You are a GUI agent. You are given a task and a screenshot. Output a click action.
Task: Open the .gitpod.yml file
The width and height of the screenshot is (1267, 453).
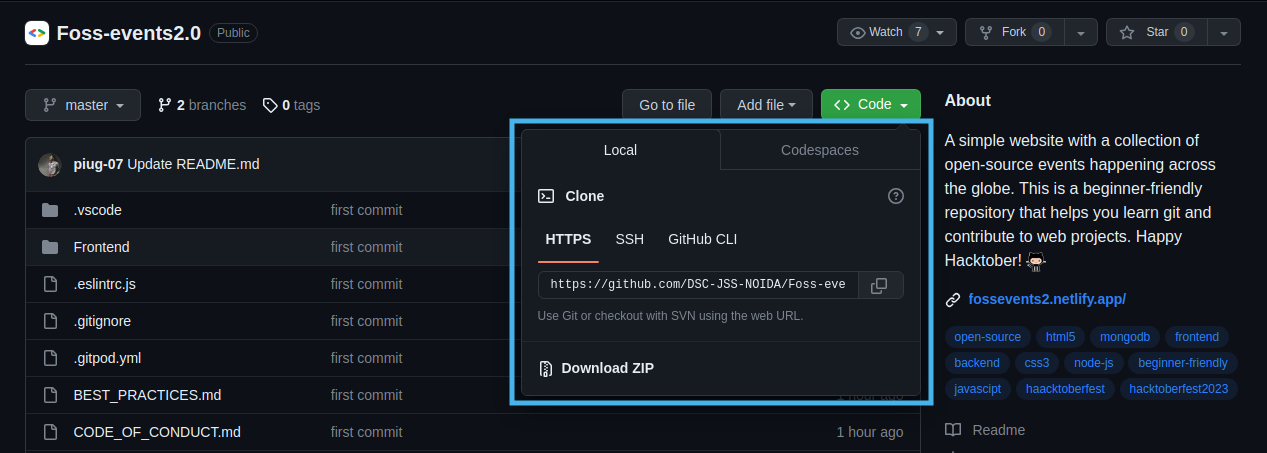(x=109, y=358)
